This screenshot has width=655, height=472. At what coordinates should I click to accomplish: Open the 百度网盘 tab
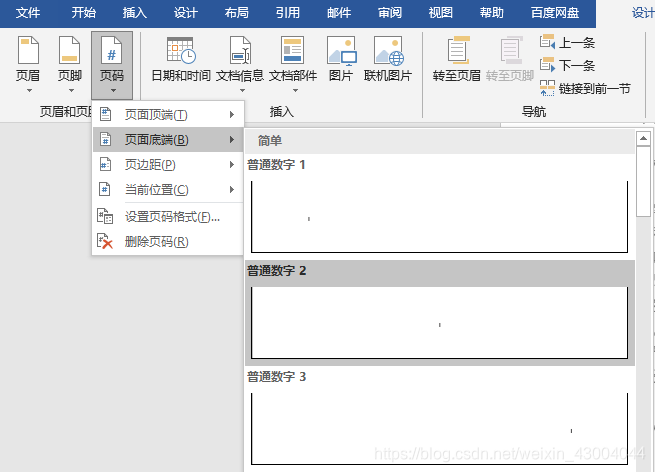coord(555,13)
